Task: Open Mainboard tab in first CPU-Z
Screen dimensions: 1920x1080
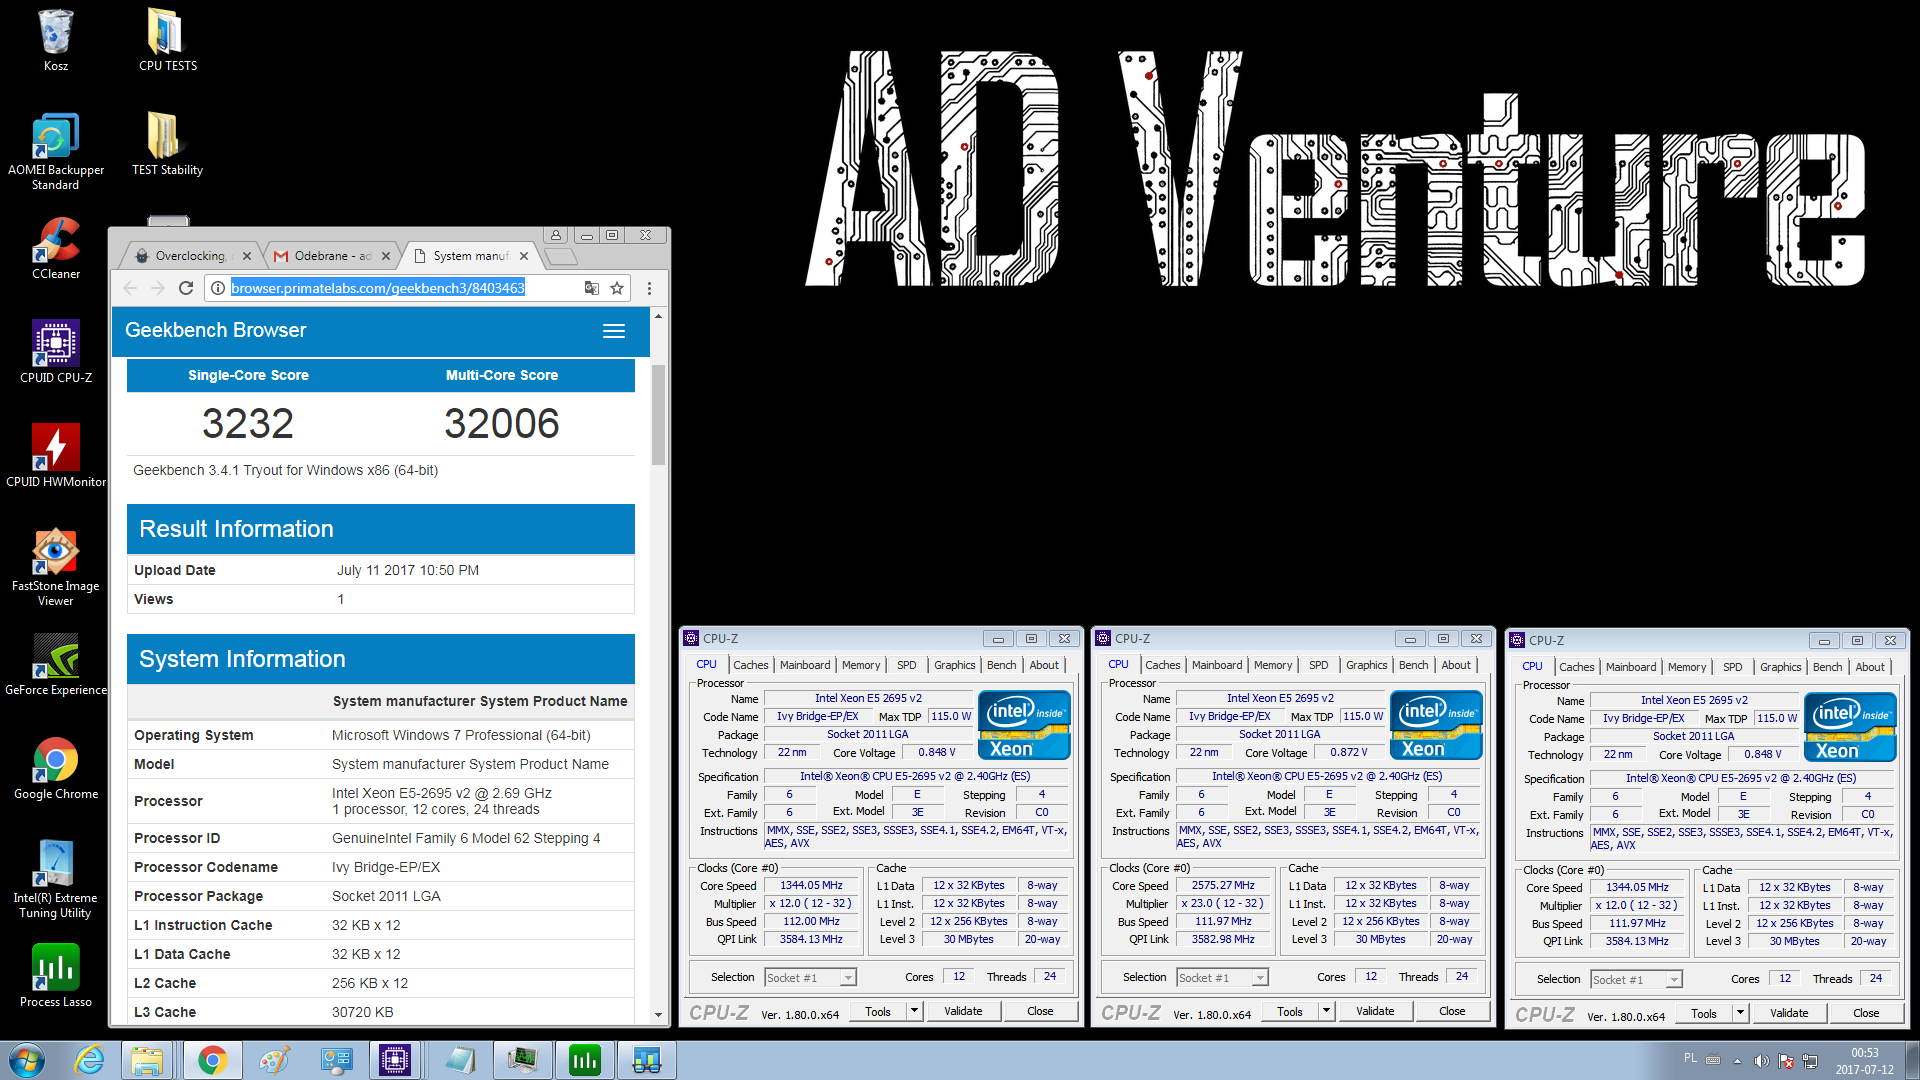Action: [805, 665]
